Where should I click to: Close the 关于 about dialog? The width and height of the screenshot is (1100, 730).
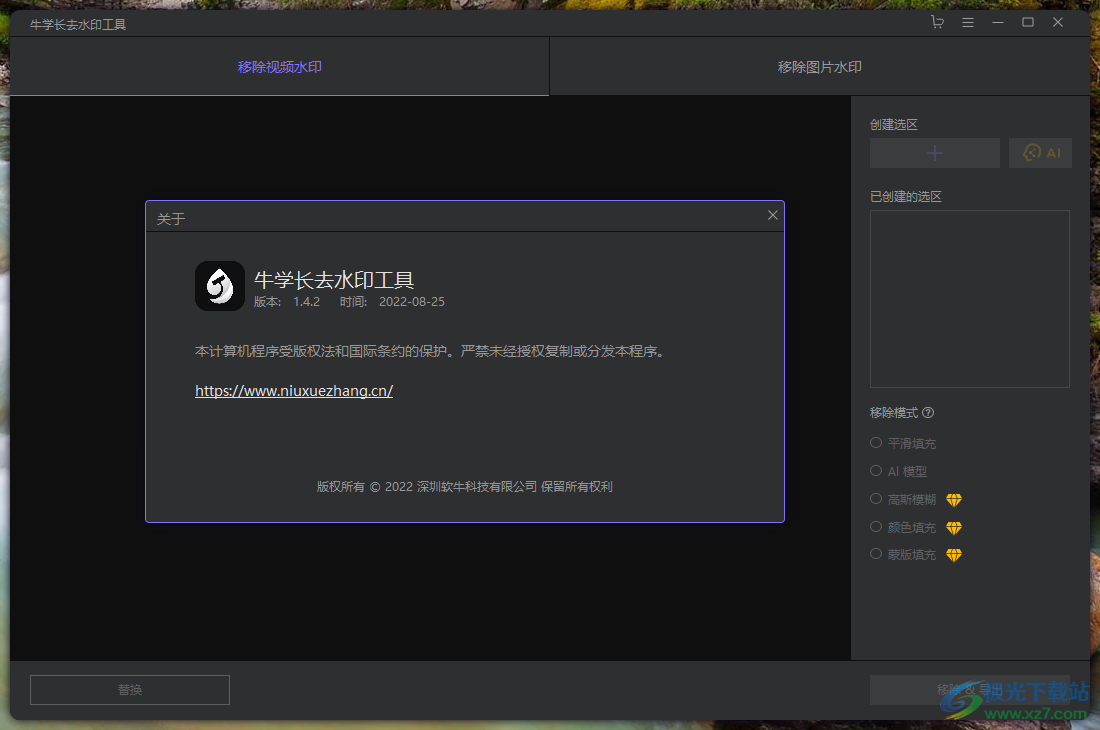(772, 215)
